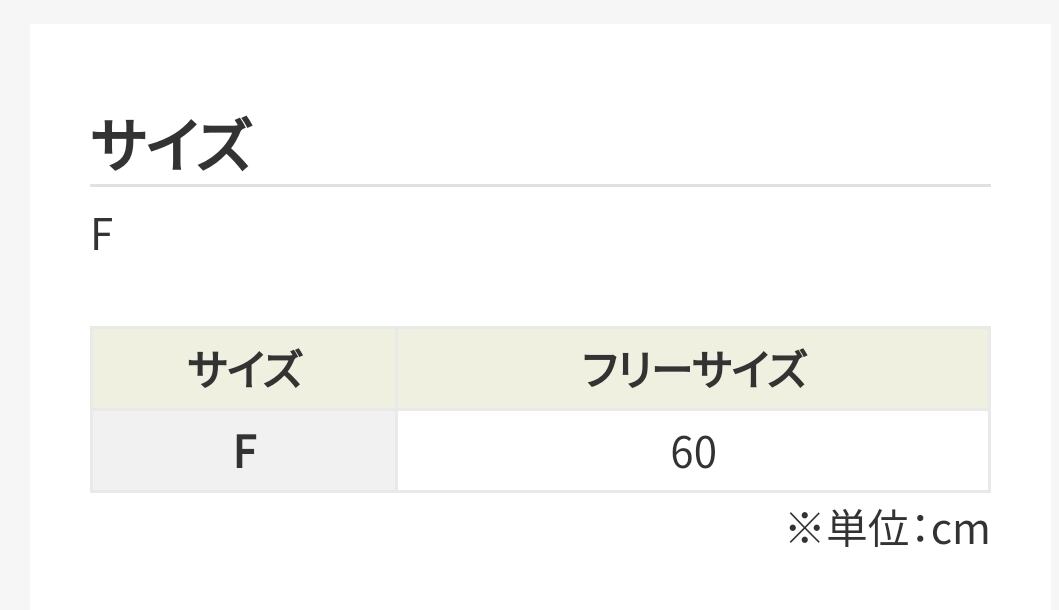
Task: Click empty white area left of unit note
Action: click(x=400, y=529)
